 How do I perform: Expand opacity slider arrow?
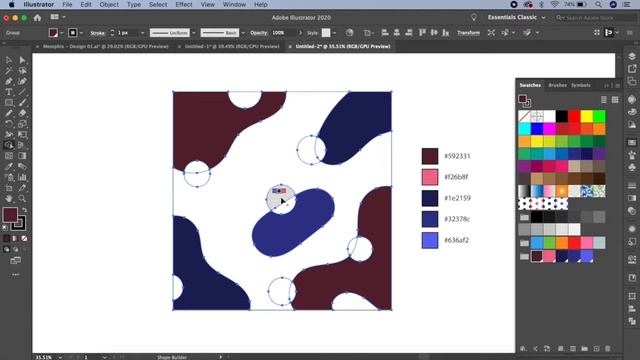click(301, 33)
